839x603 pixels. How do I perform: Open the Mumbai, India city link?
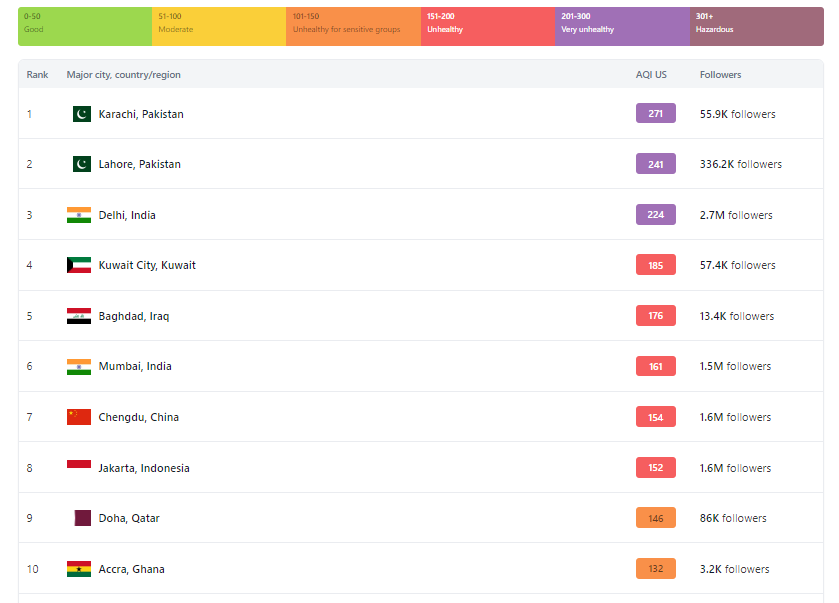(135, 366)
